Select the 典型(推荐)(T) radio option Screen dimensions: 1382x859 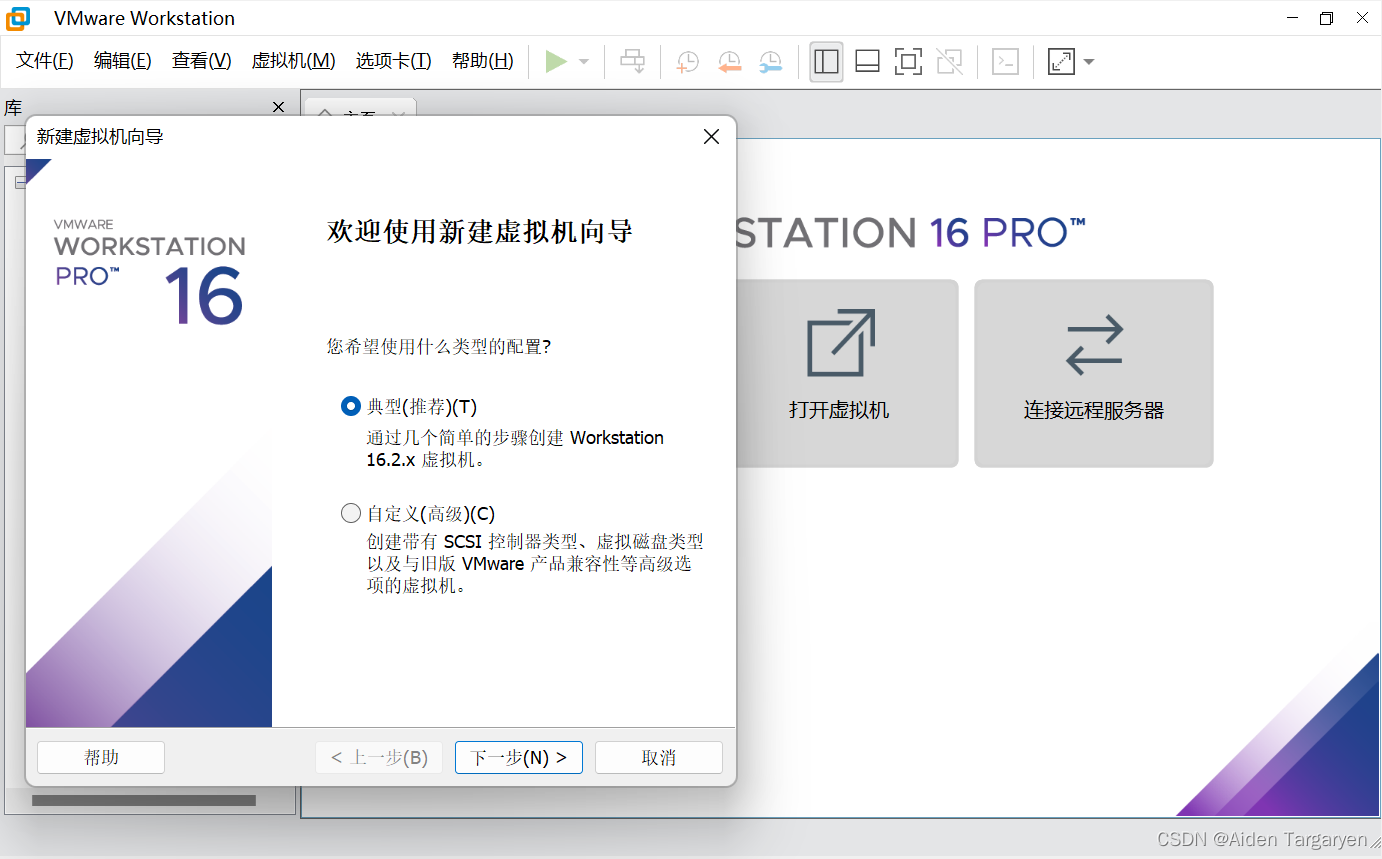pos(350,406)
